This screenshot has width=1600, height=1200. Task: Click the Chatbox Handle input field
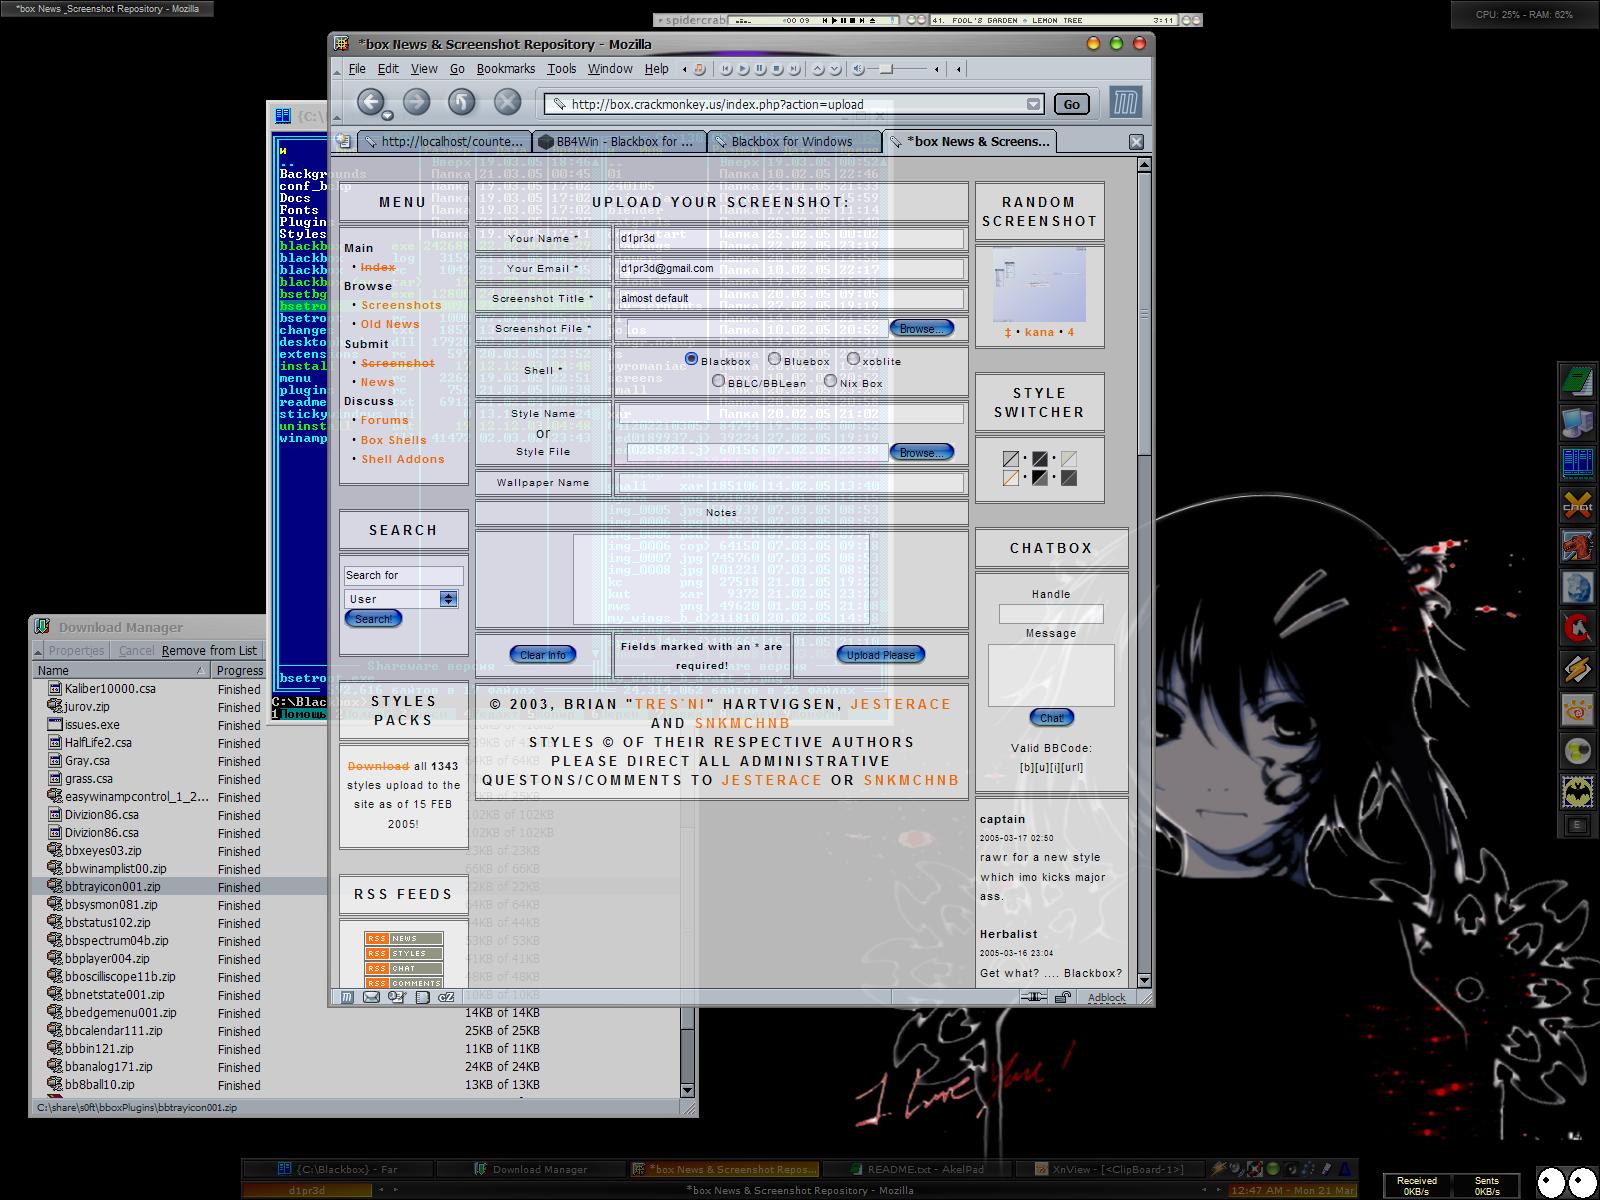[1051, 614]
